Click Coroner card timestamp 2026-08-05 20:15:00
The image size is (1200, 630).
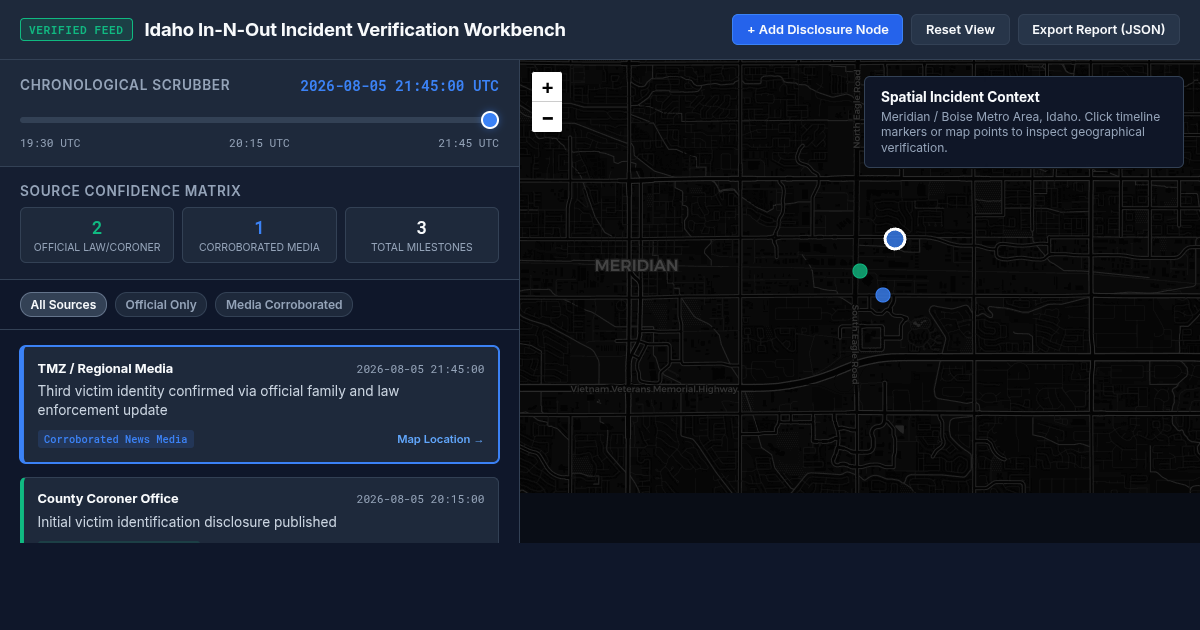(x=420, y=499)
